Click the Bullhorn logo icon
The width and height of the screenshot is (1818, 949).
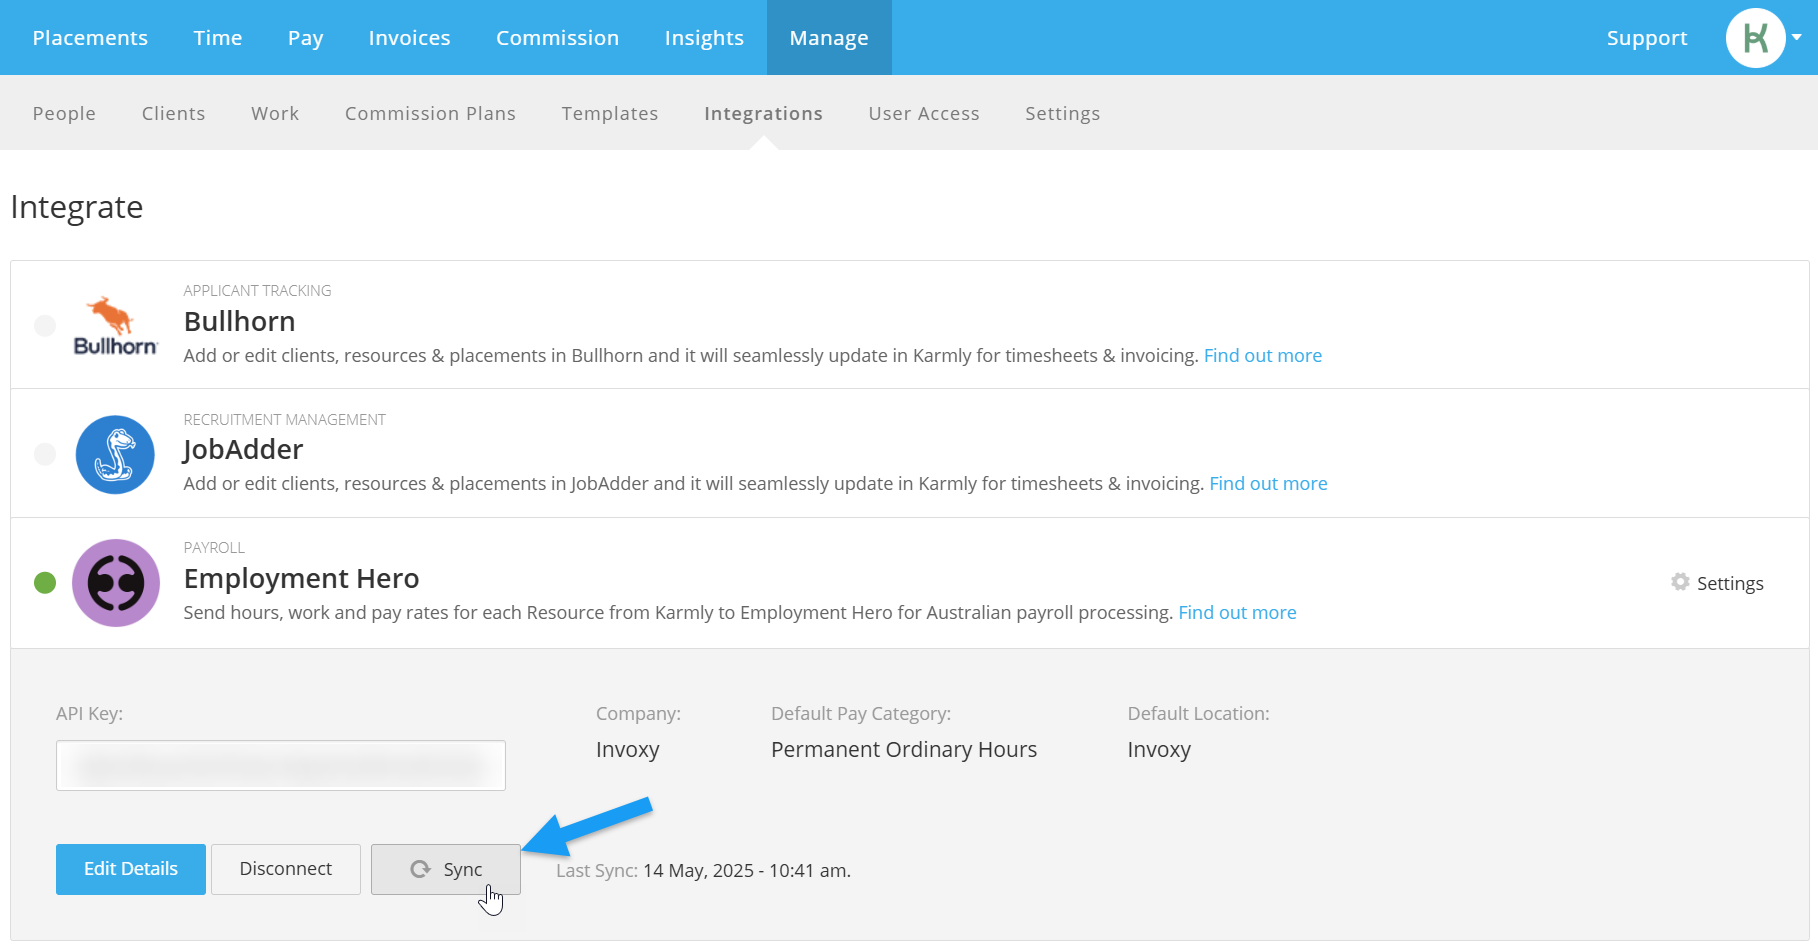115,325
